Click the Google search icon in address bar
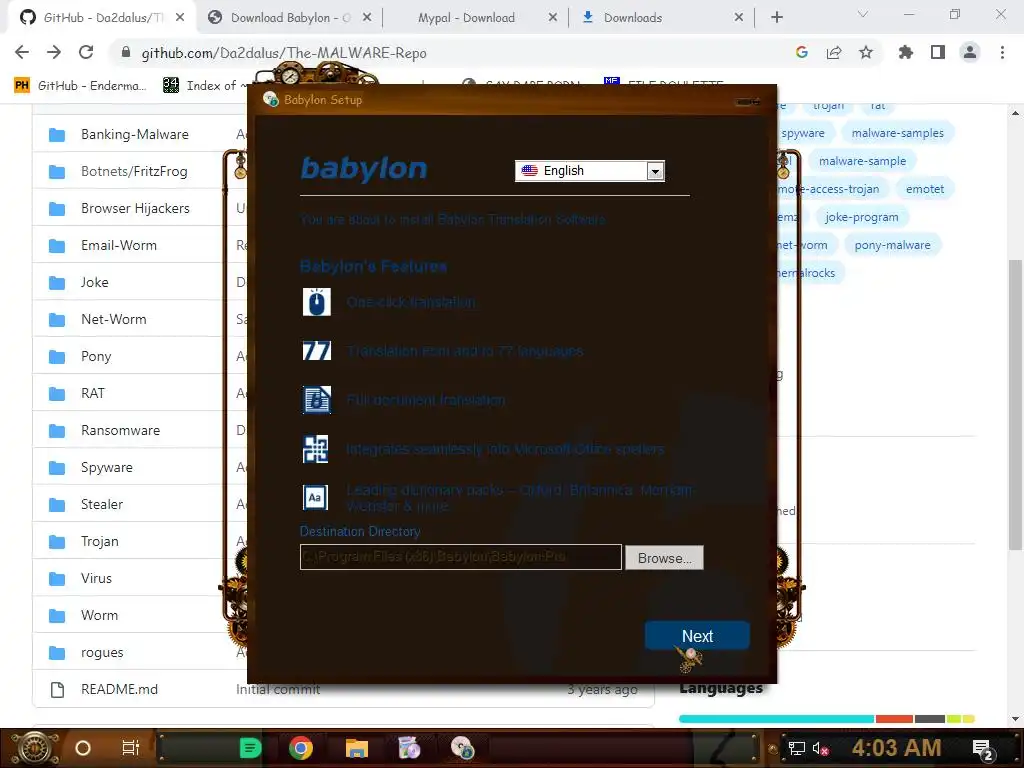Viewport: 1024px width, 768px height. pos(801,52)
